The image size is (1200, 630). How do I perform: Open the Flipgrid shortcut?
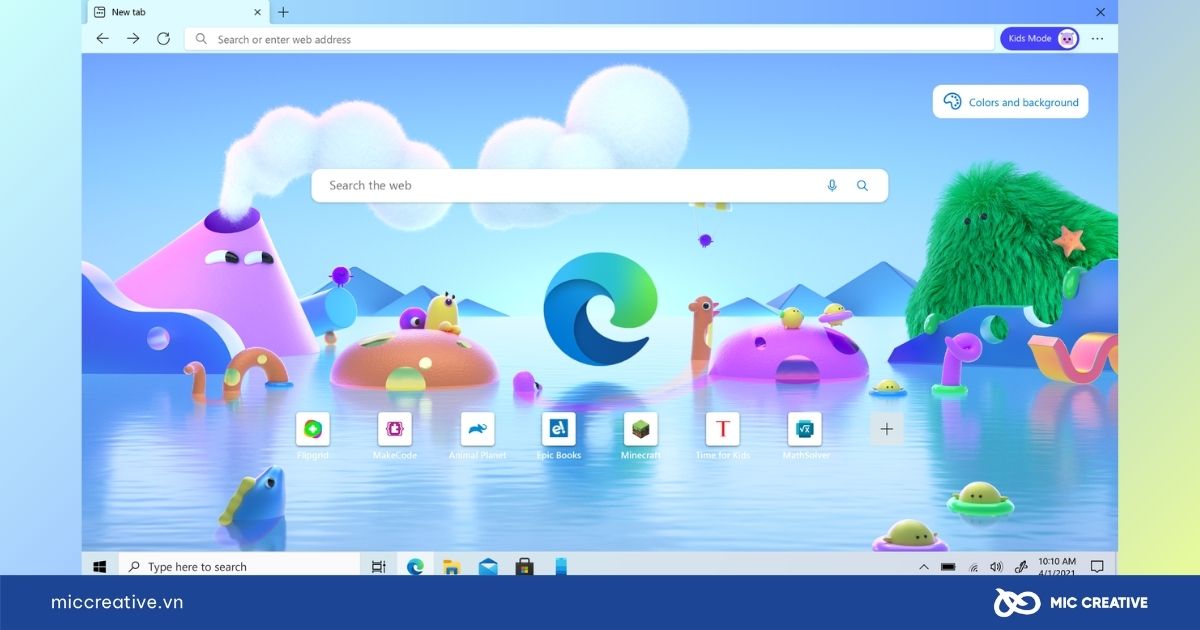312,430
